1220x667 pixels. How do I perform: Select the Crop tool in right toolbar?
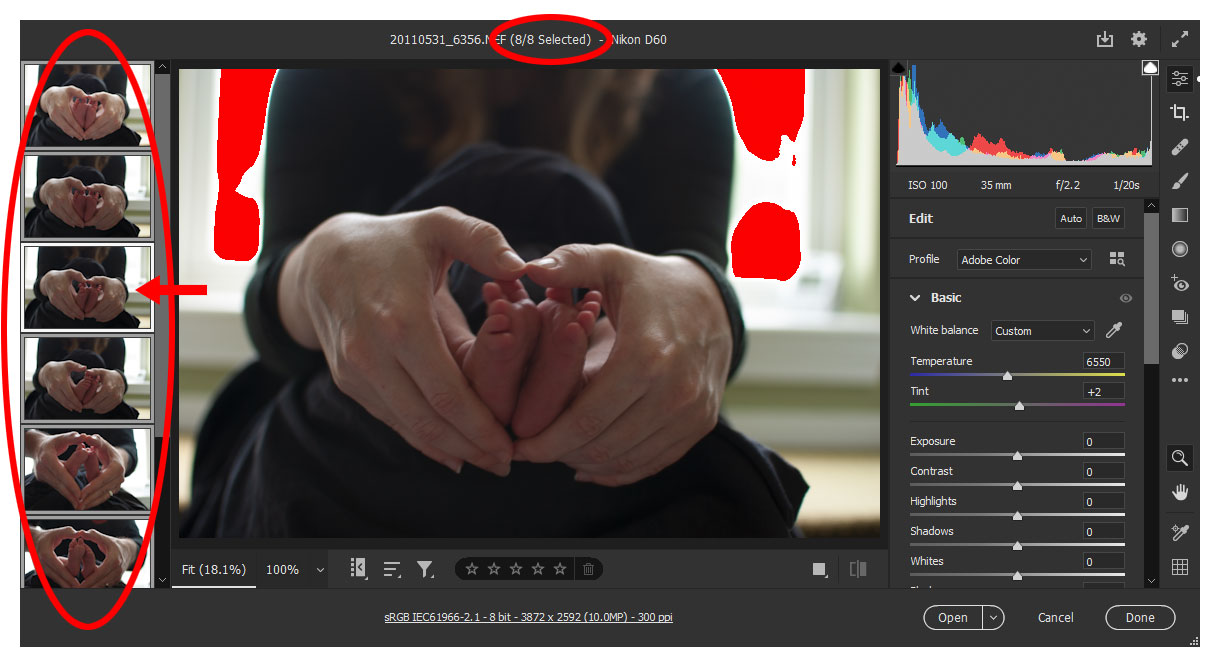[x=1180, y=112]
